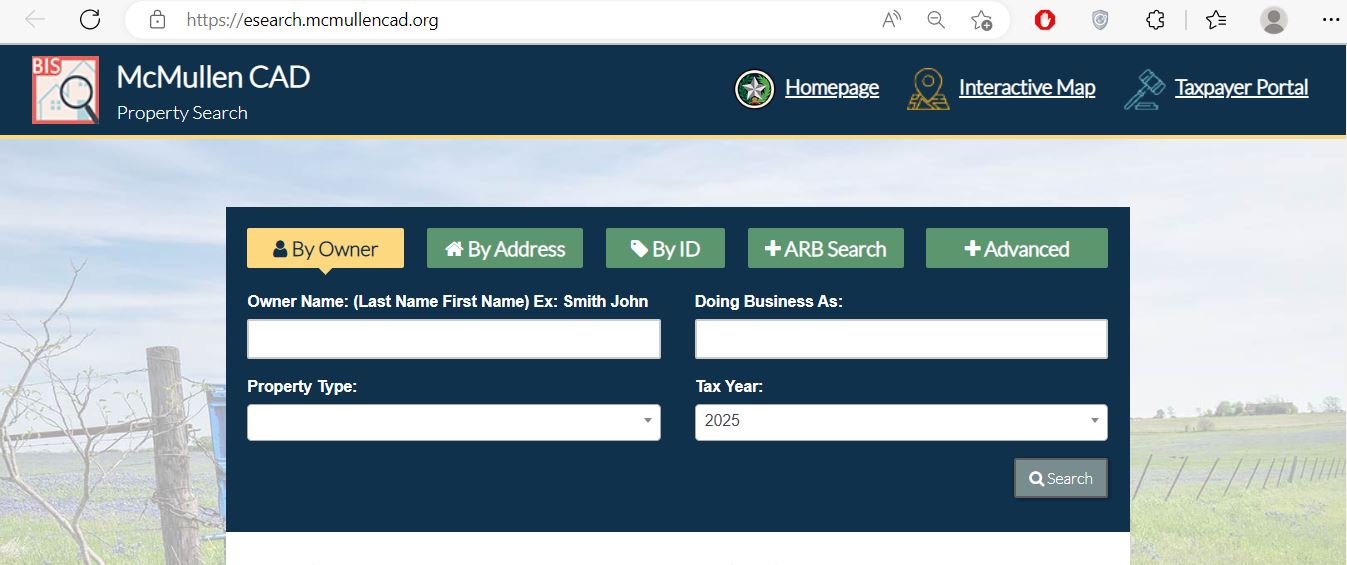Click the BIS property search logo
This screenshot has height=565, width=1347.
(65, 90)
